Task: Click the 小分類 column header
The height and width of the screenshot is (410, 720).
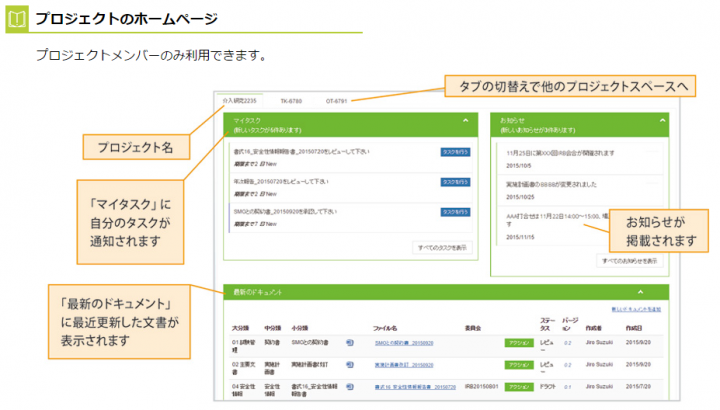Action: 300,328
